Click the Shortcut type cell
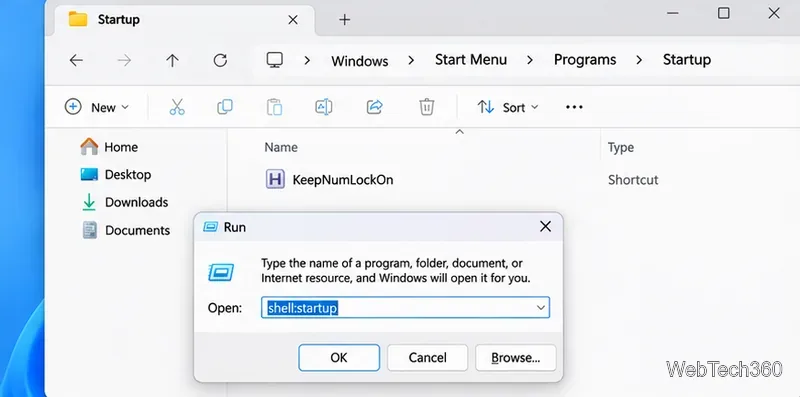Image resolution: width=800 pixels, height=397 pixels. click(x=633, y=180)
